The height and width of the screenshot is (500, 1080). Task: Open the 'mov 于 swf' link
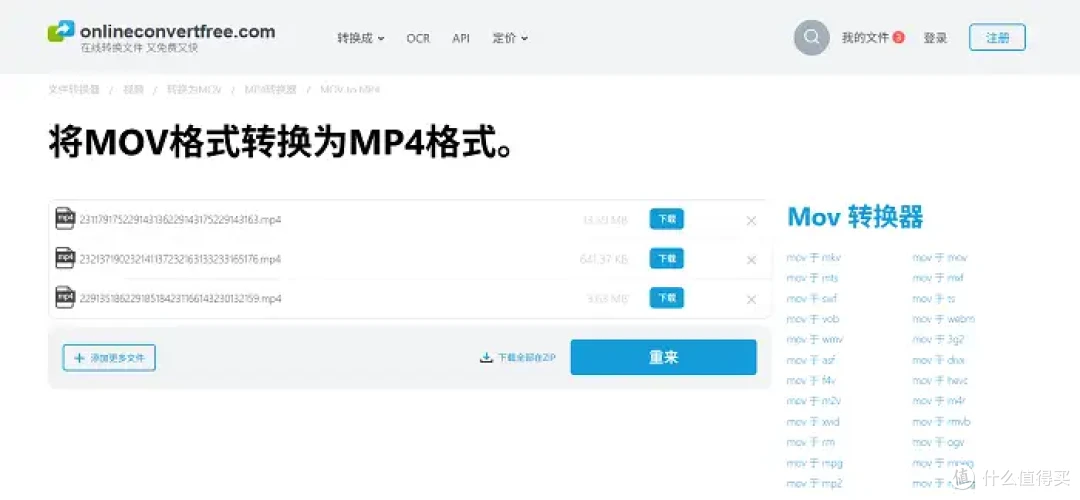tap(812, 299)
